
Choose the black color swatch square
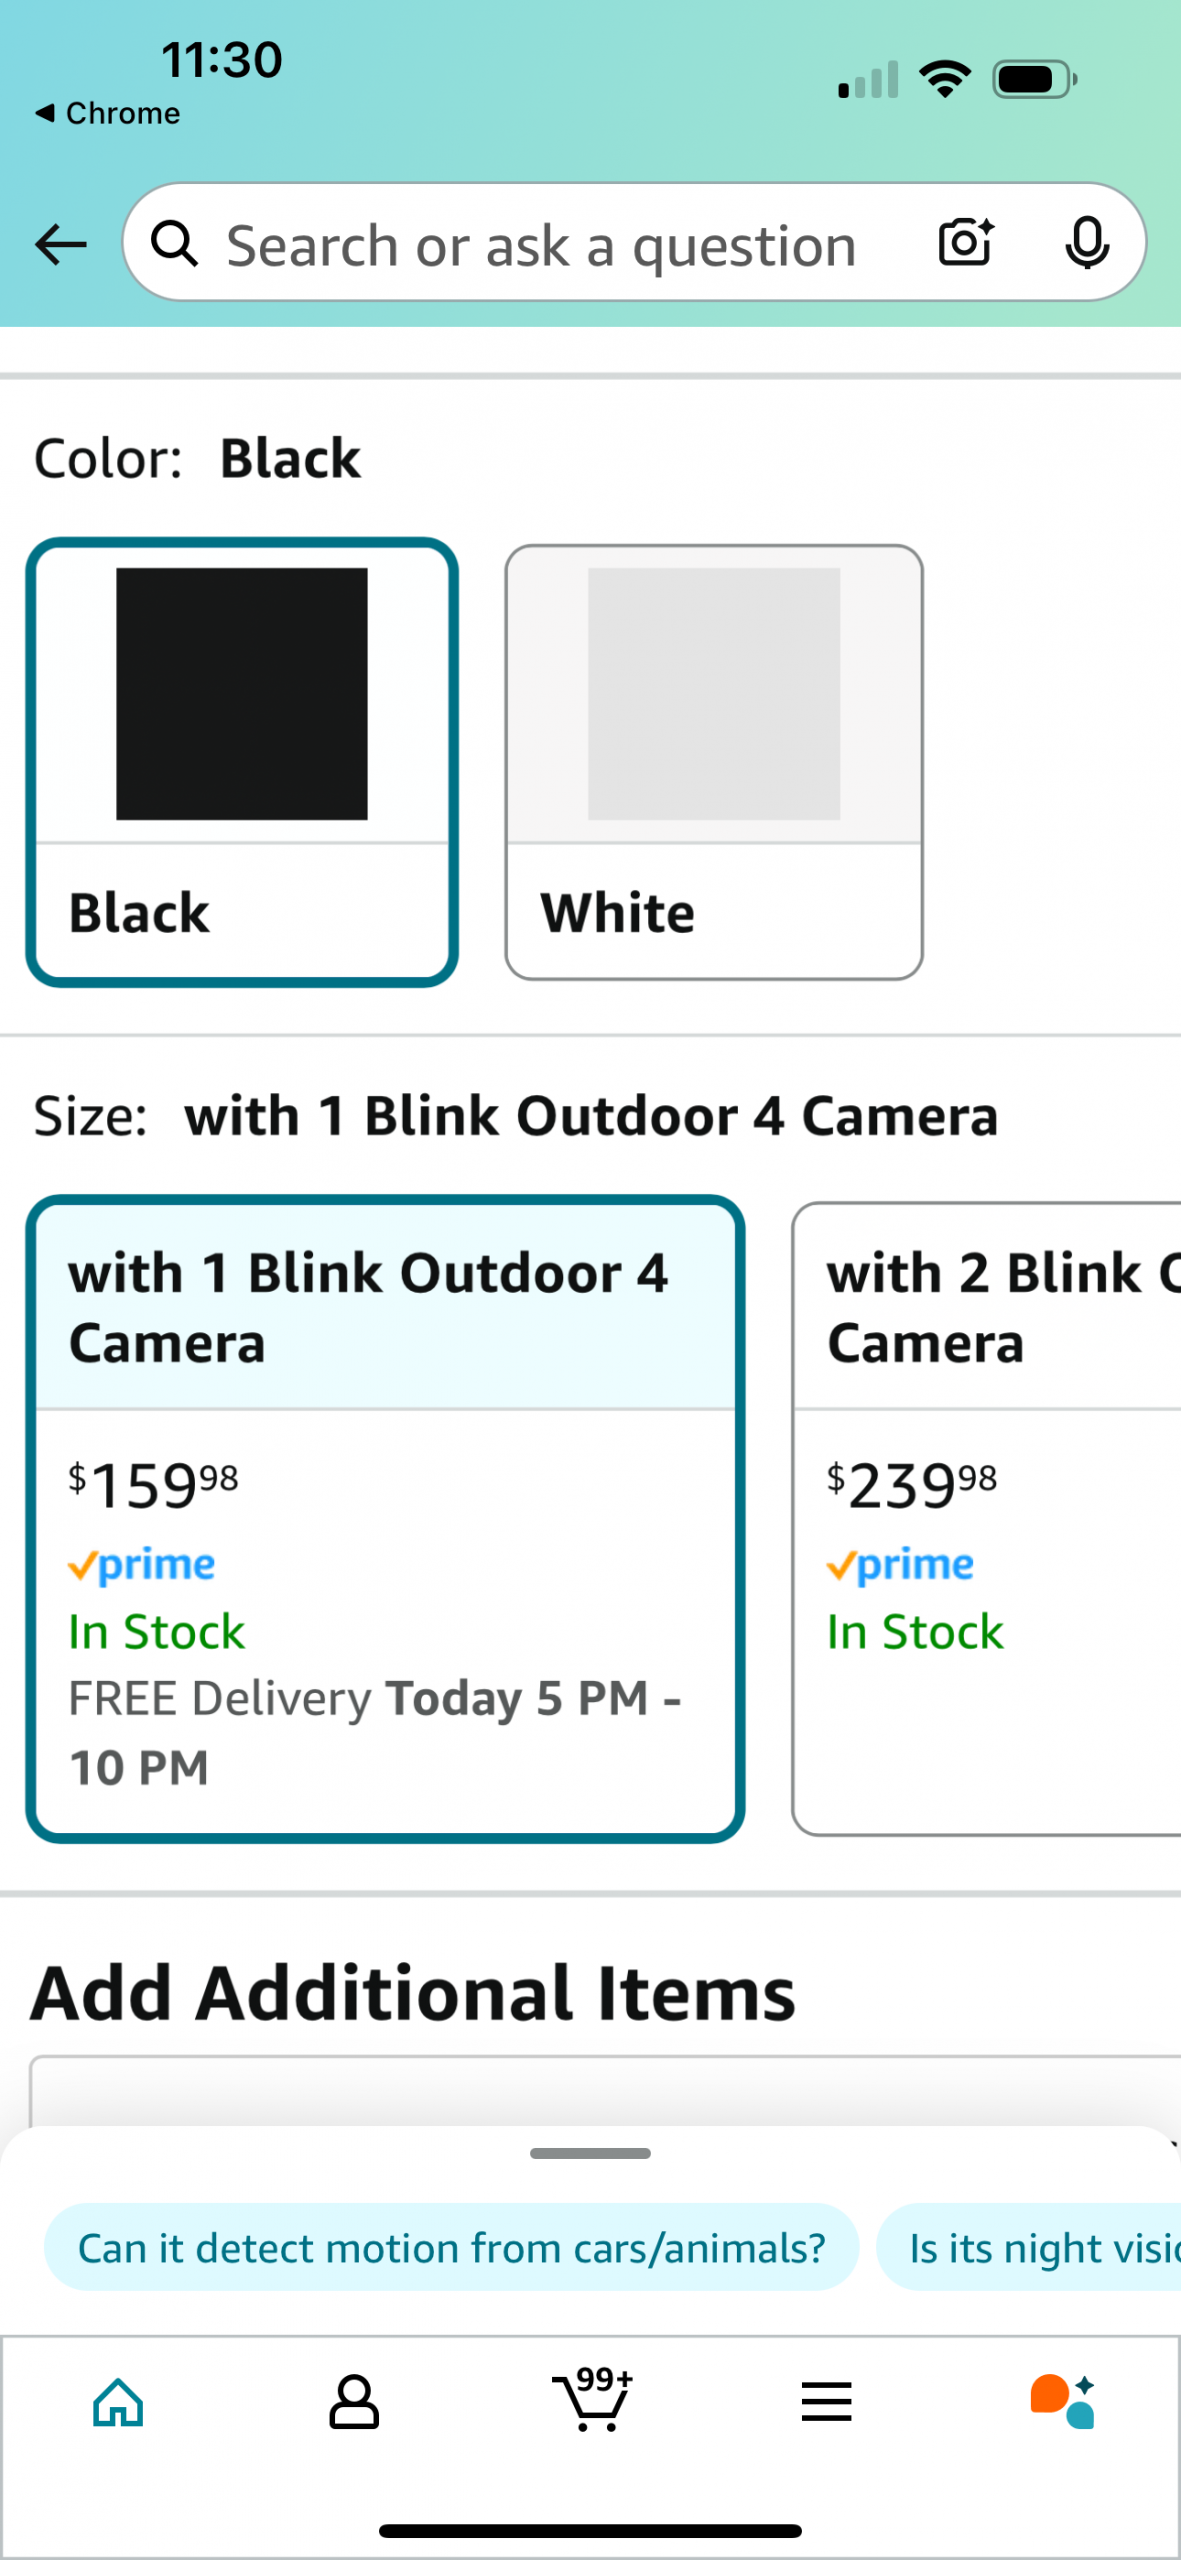point(242,694)
